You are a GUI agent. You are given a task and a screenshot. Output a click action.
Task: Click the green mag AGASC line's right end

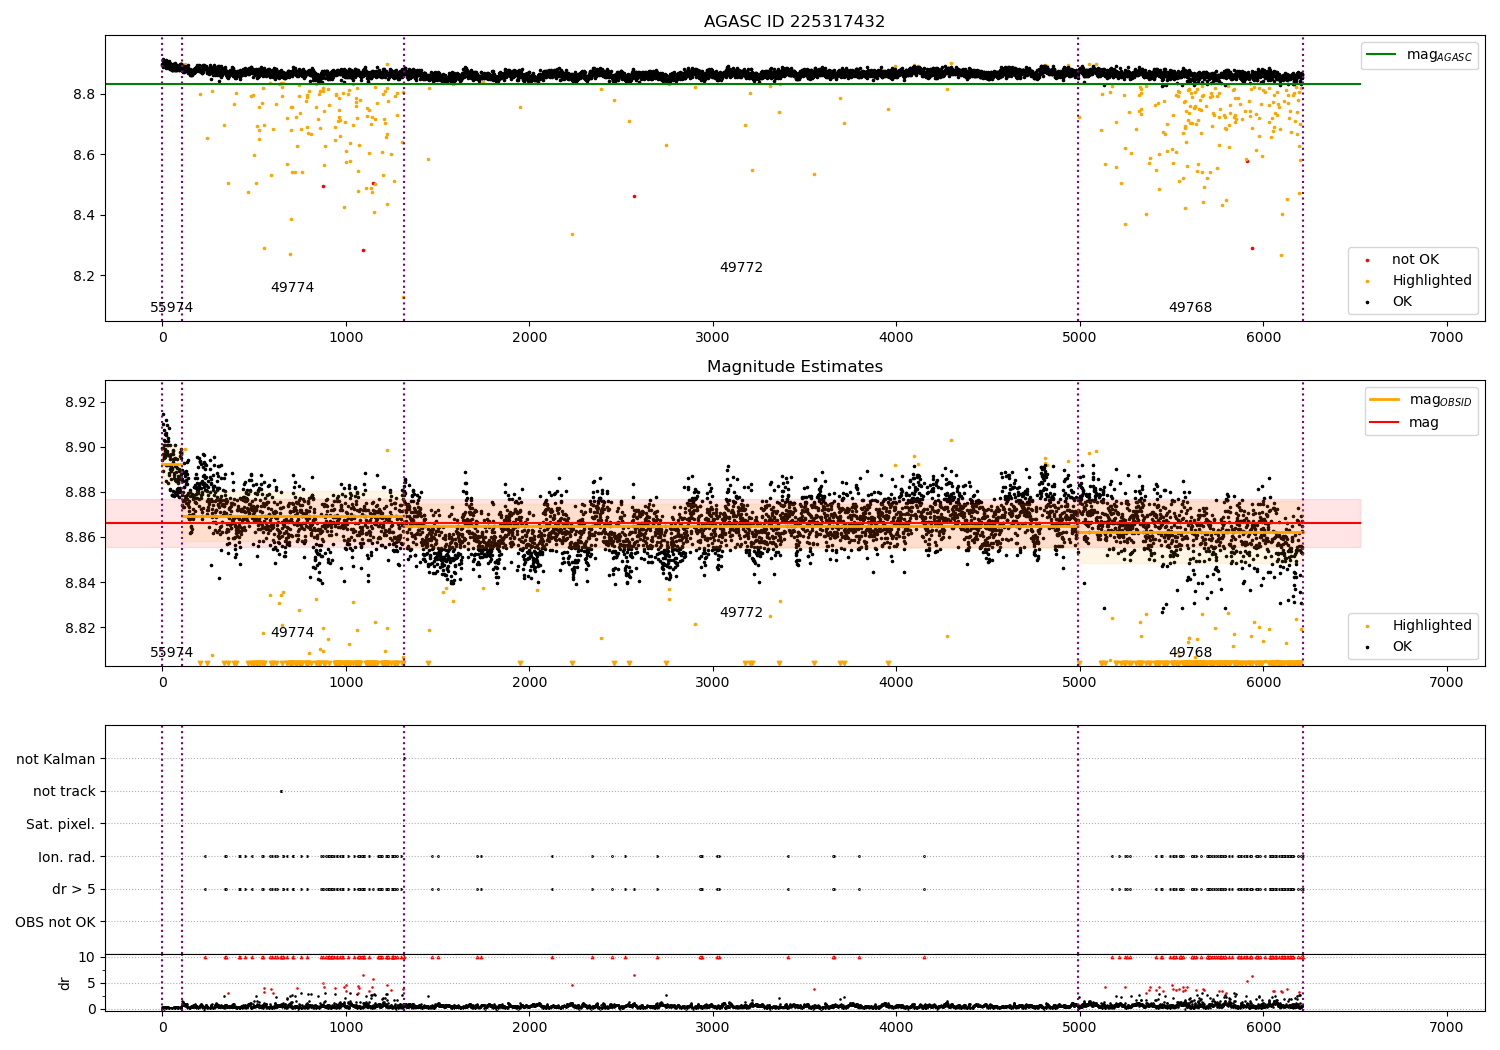pos(1358,84)
